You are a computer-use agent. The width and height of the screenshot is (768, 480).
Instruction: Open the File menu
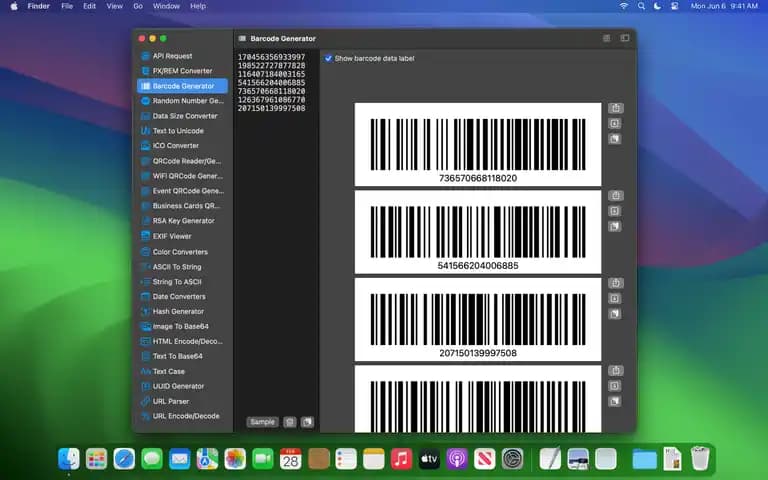(67, 6)
